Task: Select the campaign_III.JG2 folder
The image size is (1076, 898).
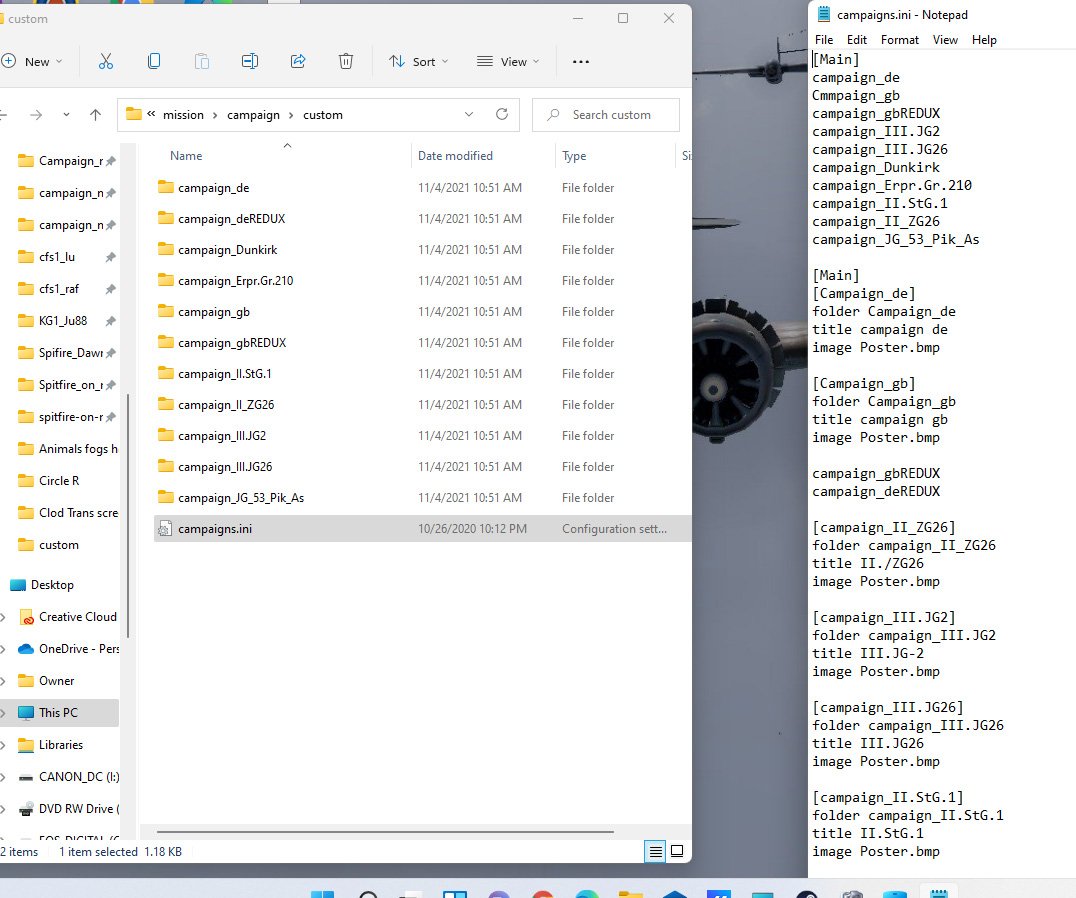Action: 222,436
